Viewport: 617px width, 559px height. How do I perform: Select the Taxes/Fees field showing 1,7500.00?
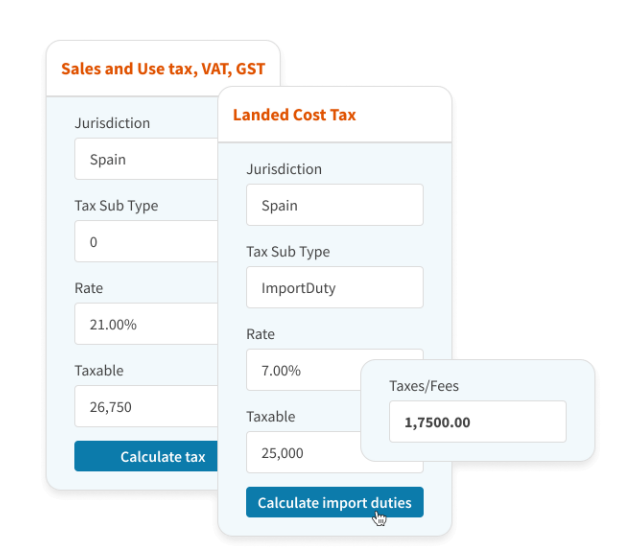477,422
